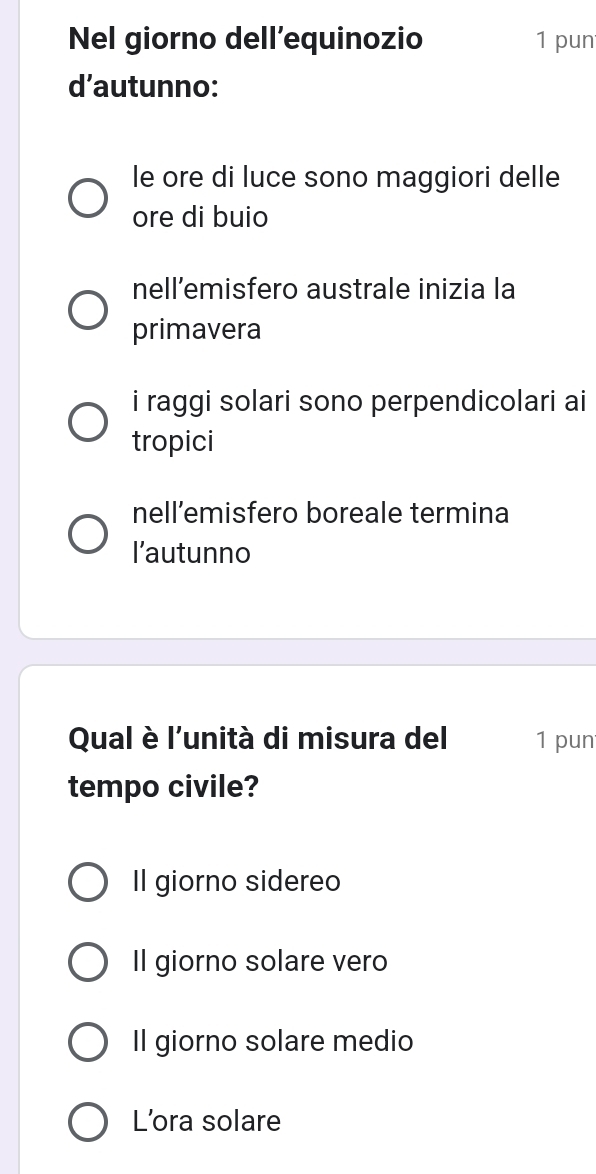The height and width of the screenshot is (1174, 596).
Task: Click the 'Il giorno solare medio' option text
Action: click(273, 1042)
